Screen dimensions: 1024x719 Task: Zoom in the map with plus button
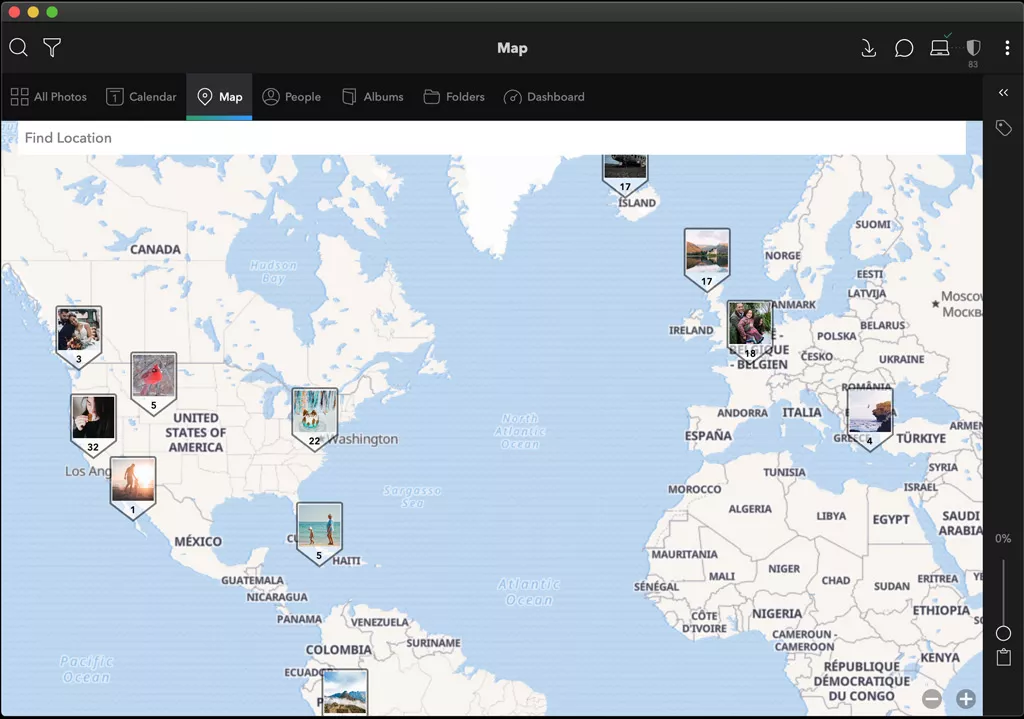tap(966, 699)
